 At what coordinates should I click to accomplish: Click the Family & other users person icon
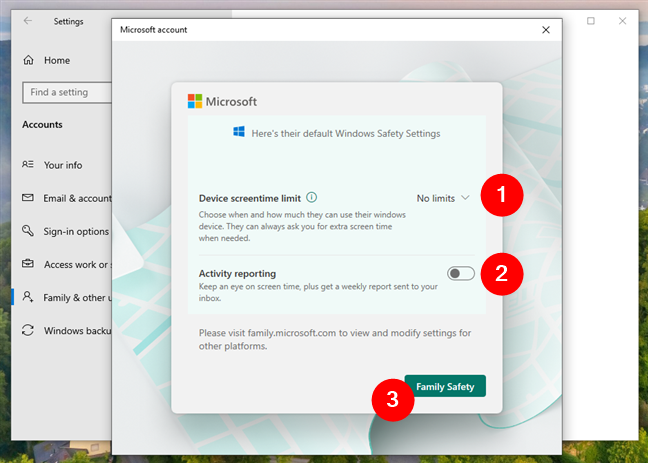pos(28,297)
